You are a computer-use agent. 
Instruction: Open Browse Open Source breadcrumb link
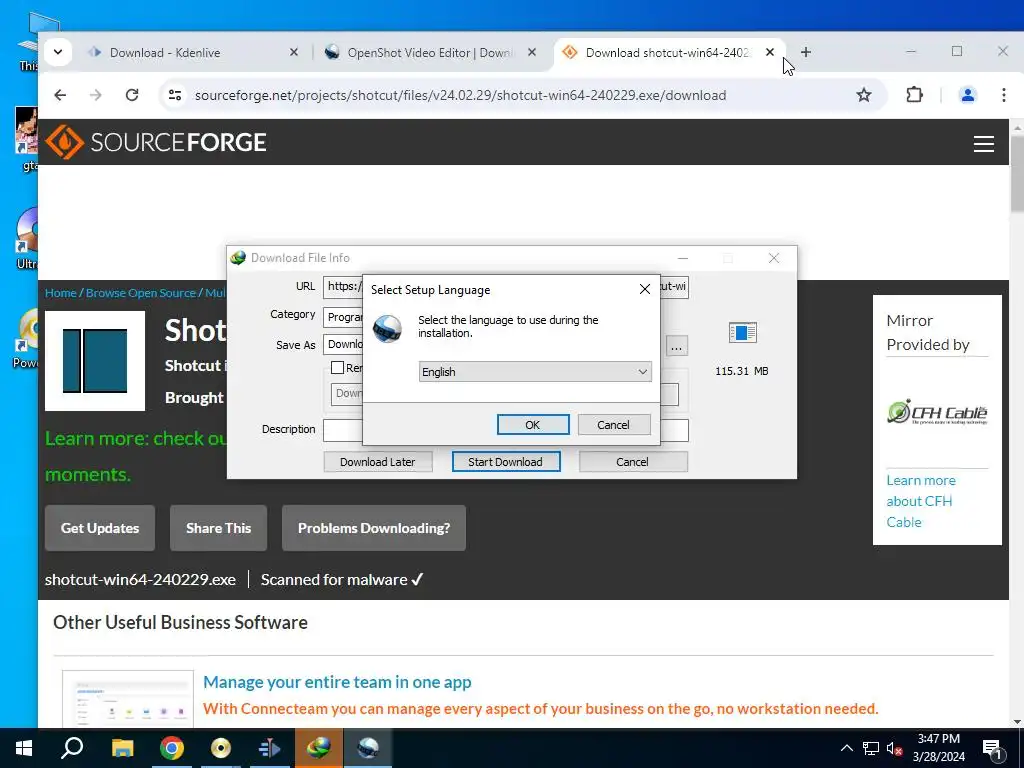140,293
